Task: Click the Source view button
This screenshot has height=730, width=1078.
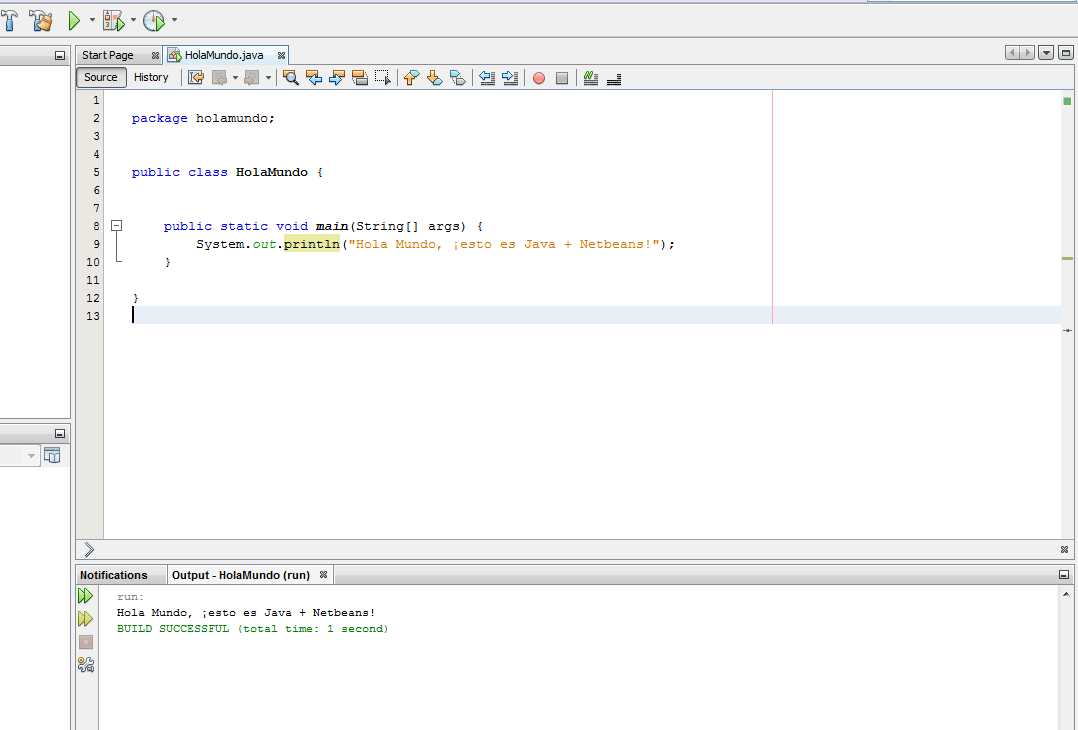Action: (100, 77)
